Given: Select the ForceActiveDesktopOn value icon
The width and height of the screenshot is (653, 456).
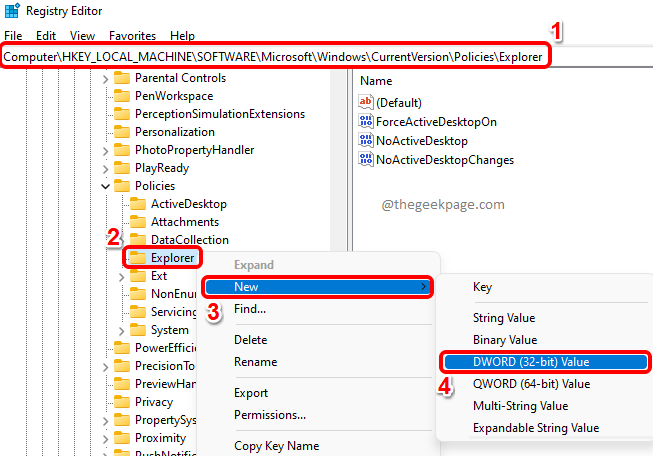Looking at the screenshot, I should pos(365,122).
